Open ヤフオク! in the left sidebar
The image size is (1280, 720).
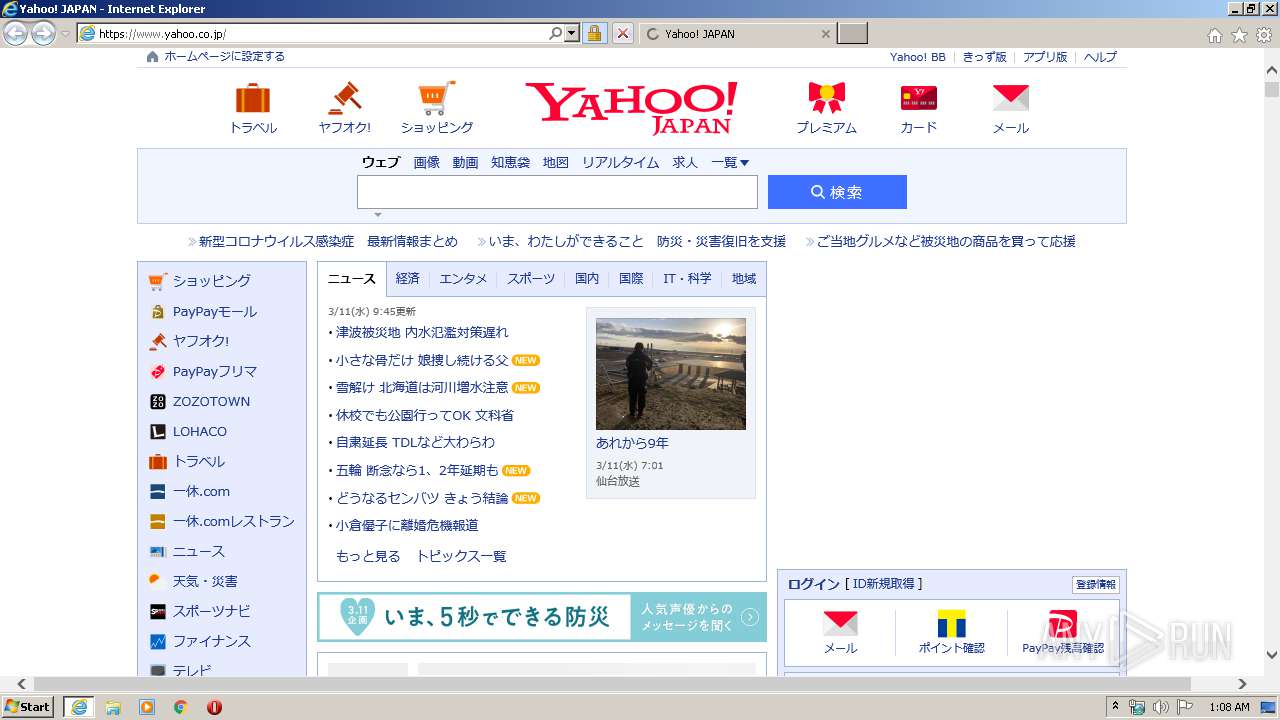[200, 341]
